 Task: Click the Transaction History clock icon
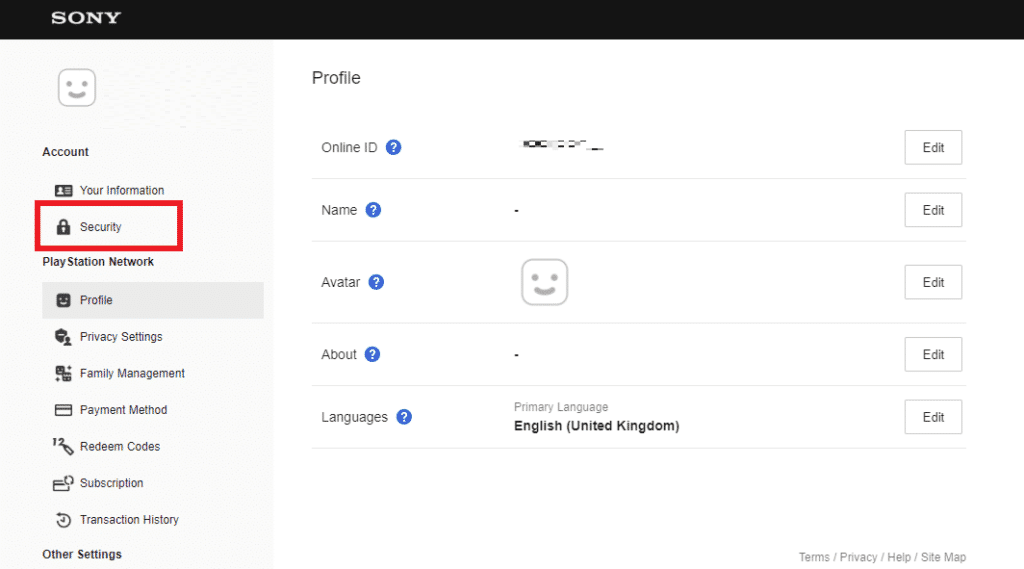63,520
